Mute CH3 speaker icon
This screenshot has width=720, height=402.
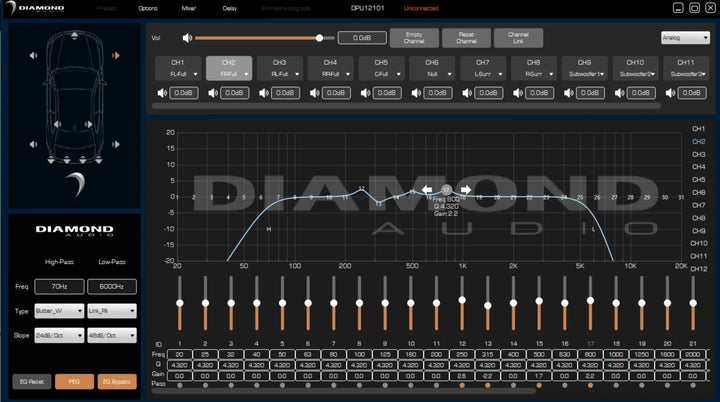[x=264, y=93]
